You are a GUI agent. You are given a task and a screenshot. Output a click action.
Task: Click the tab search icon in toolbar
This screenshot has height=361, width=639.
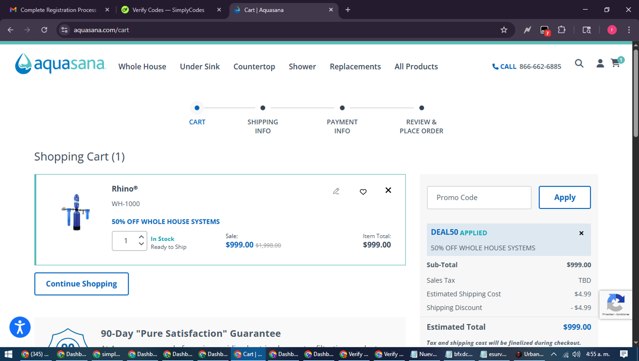586,30
